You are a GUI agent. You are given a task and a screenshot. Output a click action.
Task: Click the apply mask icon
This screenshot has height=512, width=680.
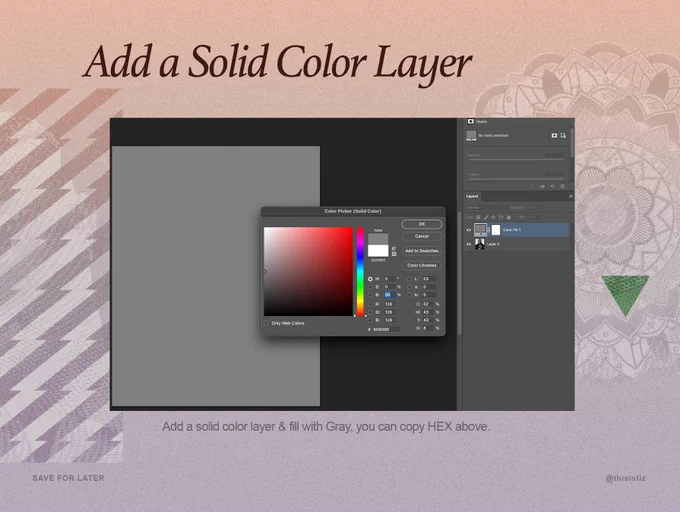pyautogui.click(x=543, y=186)
